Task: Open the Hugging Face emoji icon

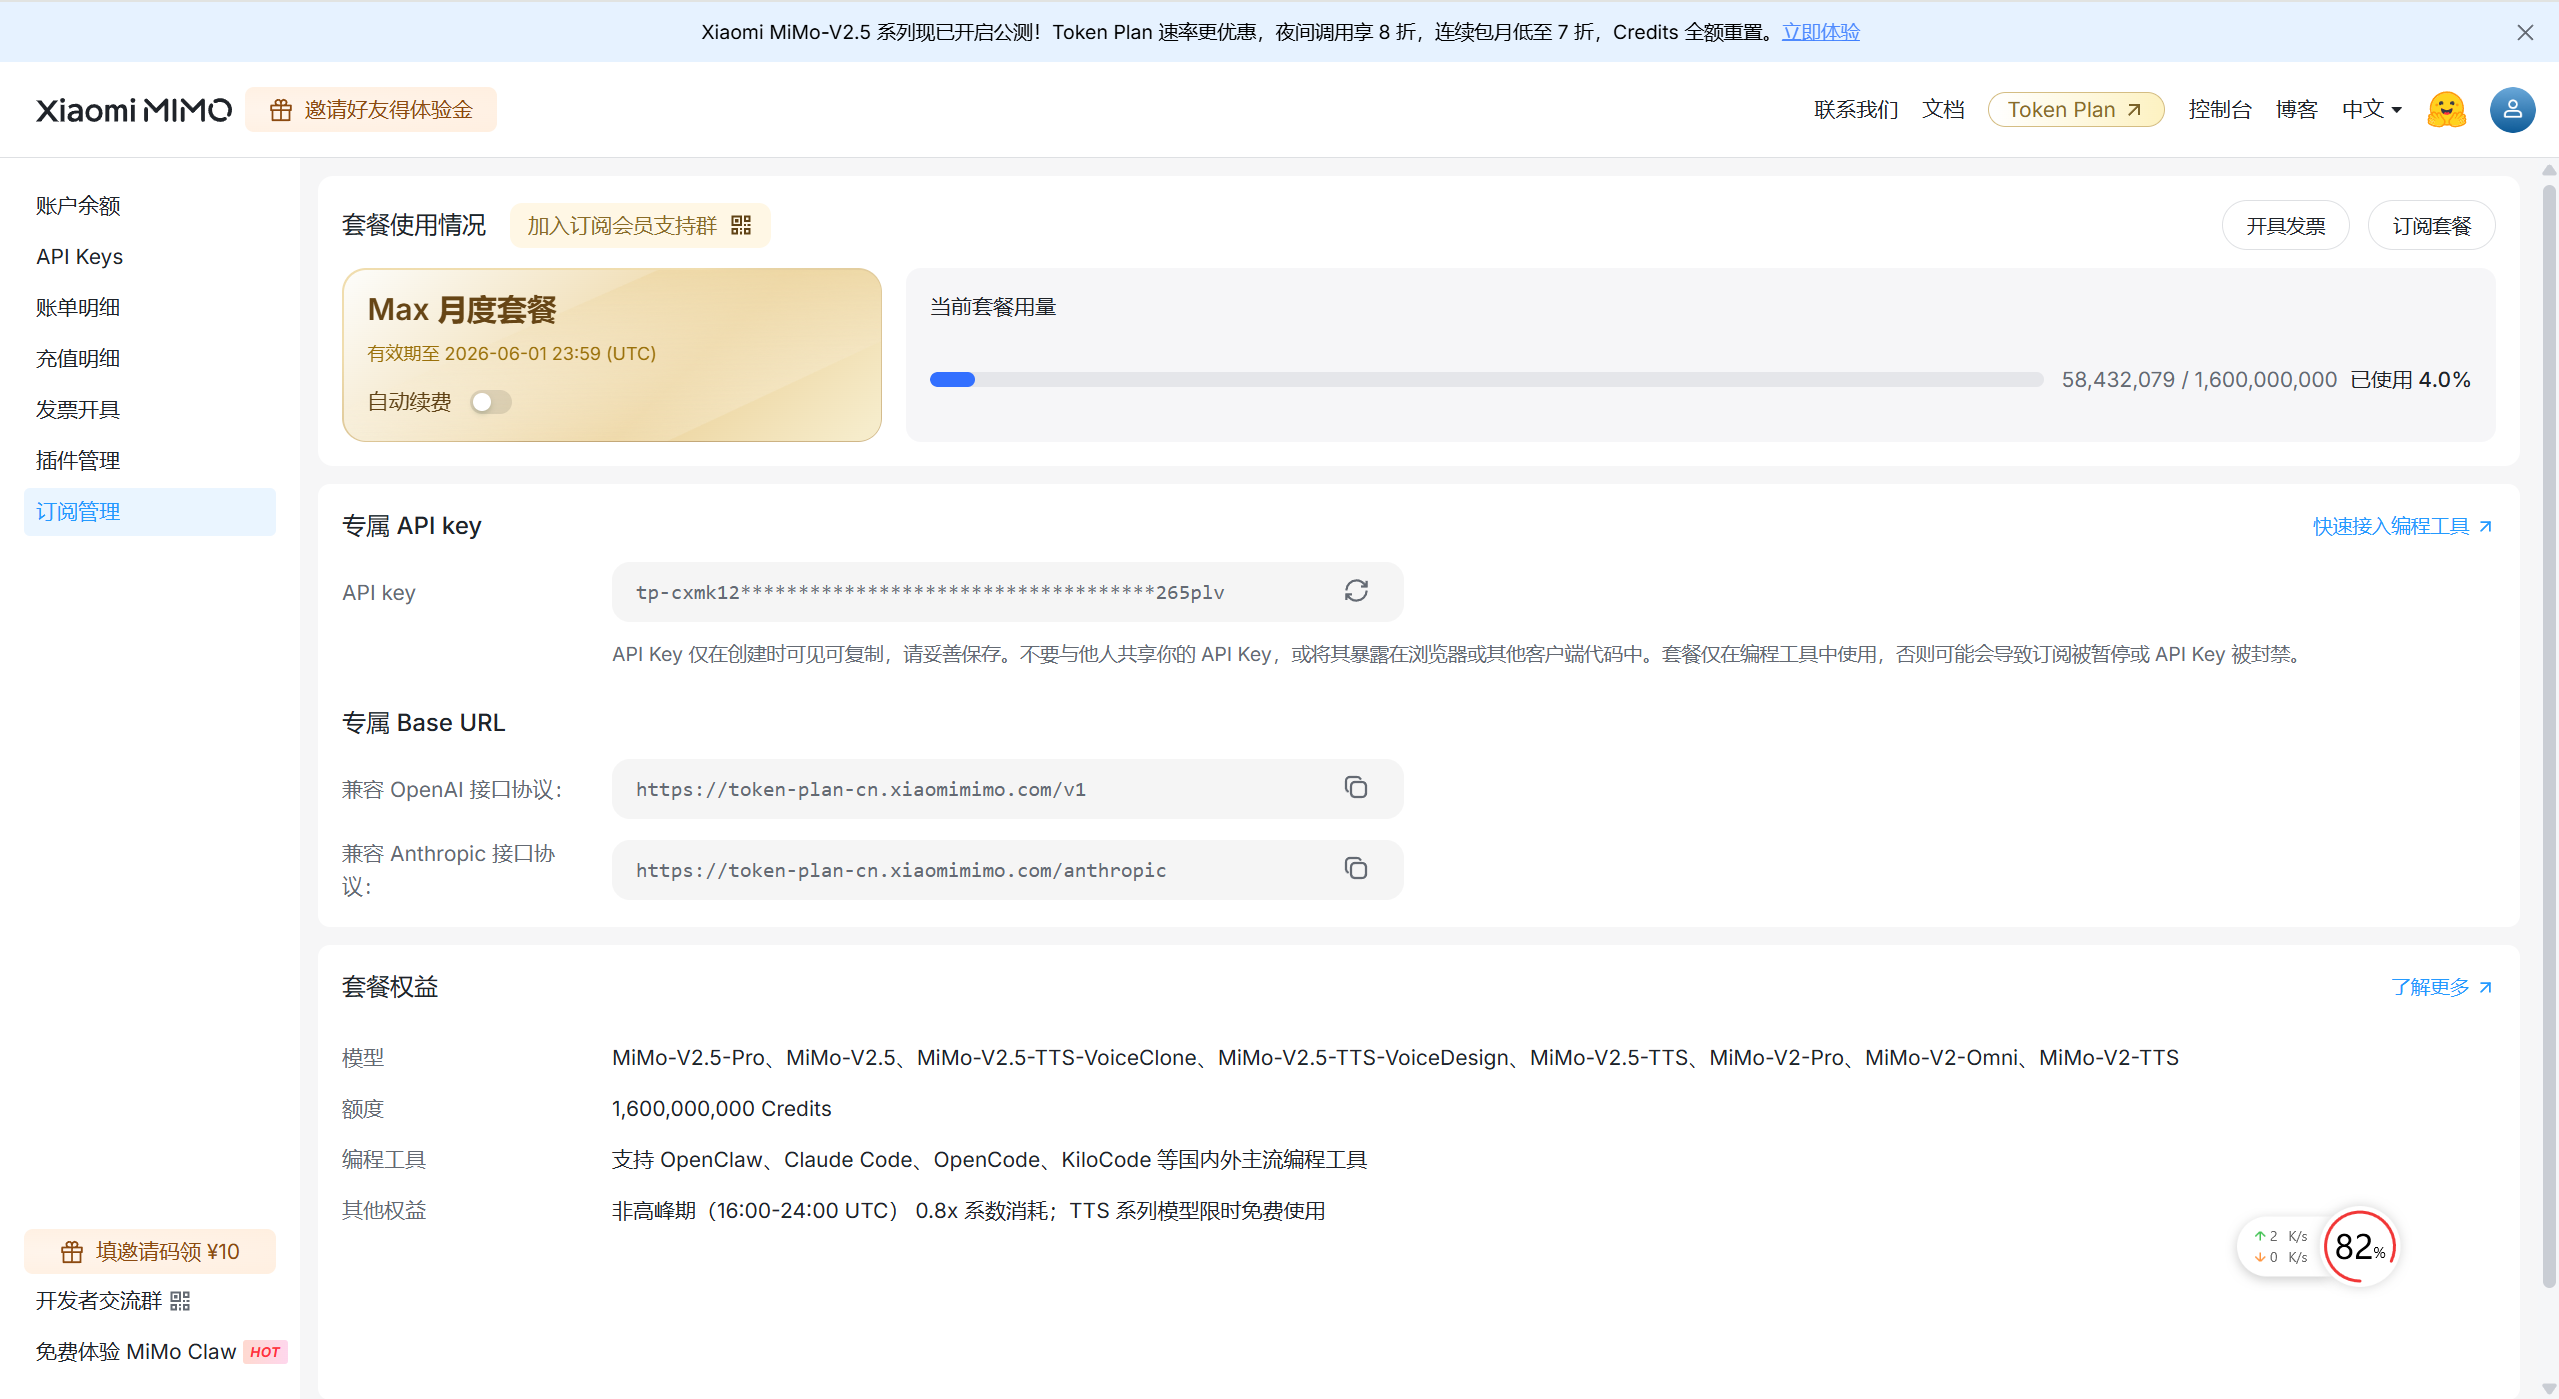Action: coord(2446,110)
